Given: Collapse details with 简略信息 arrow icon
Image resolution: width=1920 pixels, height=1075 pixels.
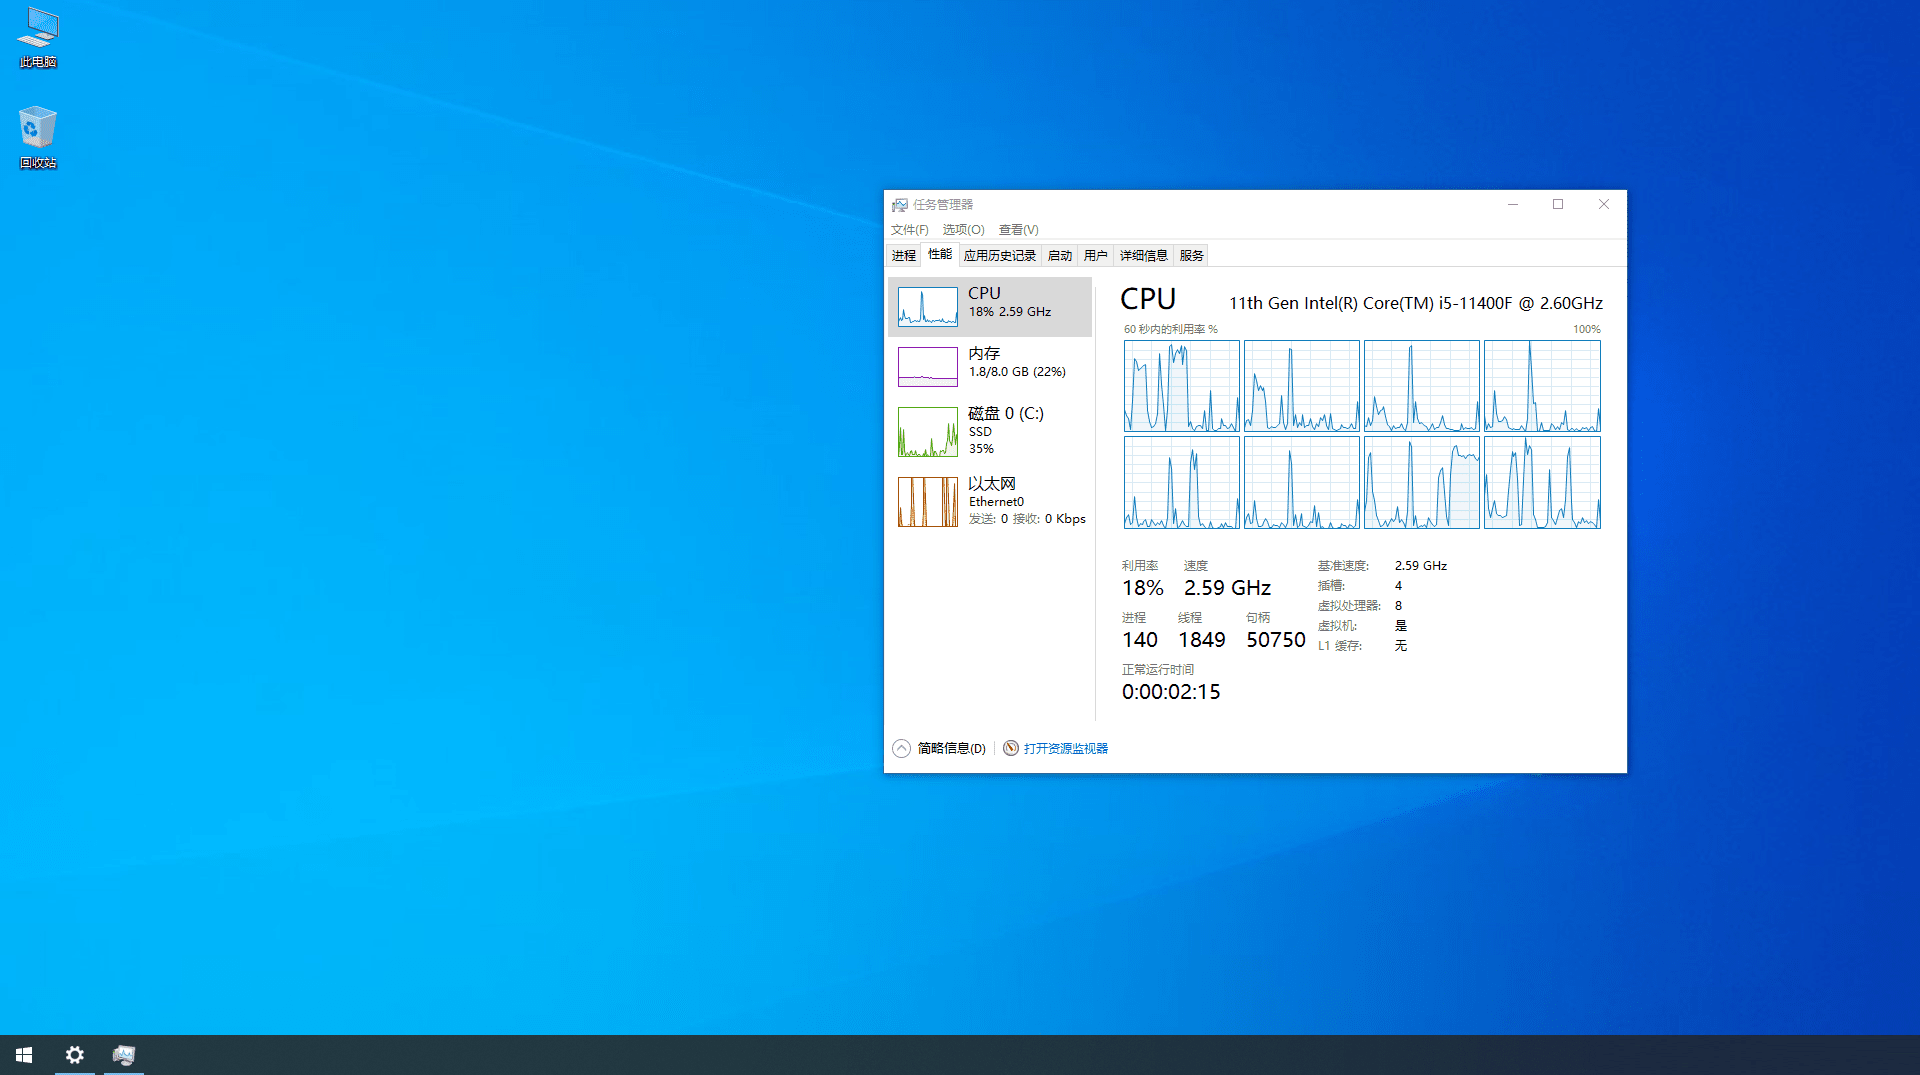Looking at the screenshot, I should 901,748.
